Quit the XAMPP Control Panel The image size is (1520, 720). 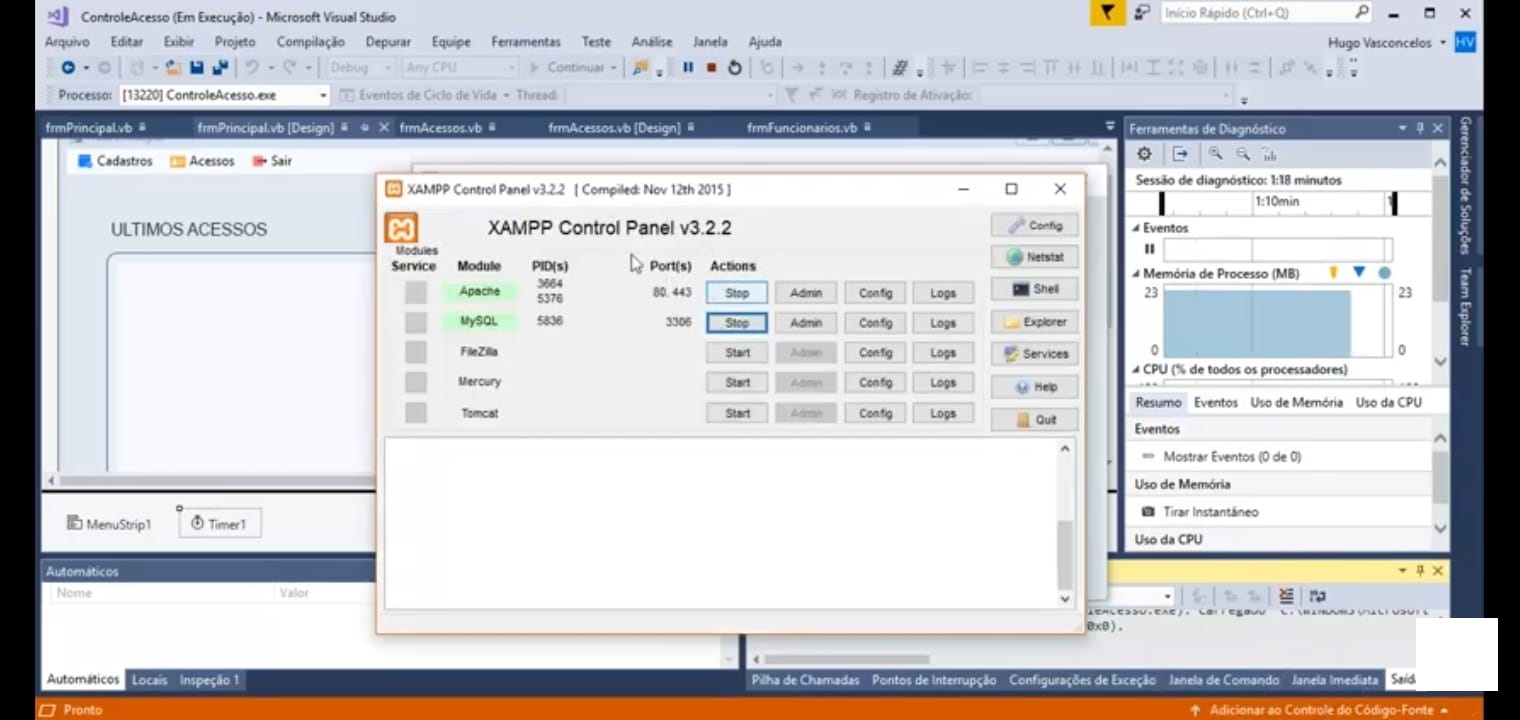[x=1035, y=420]
